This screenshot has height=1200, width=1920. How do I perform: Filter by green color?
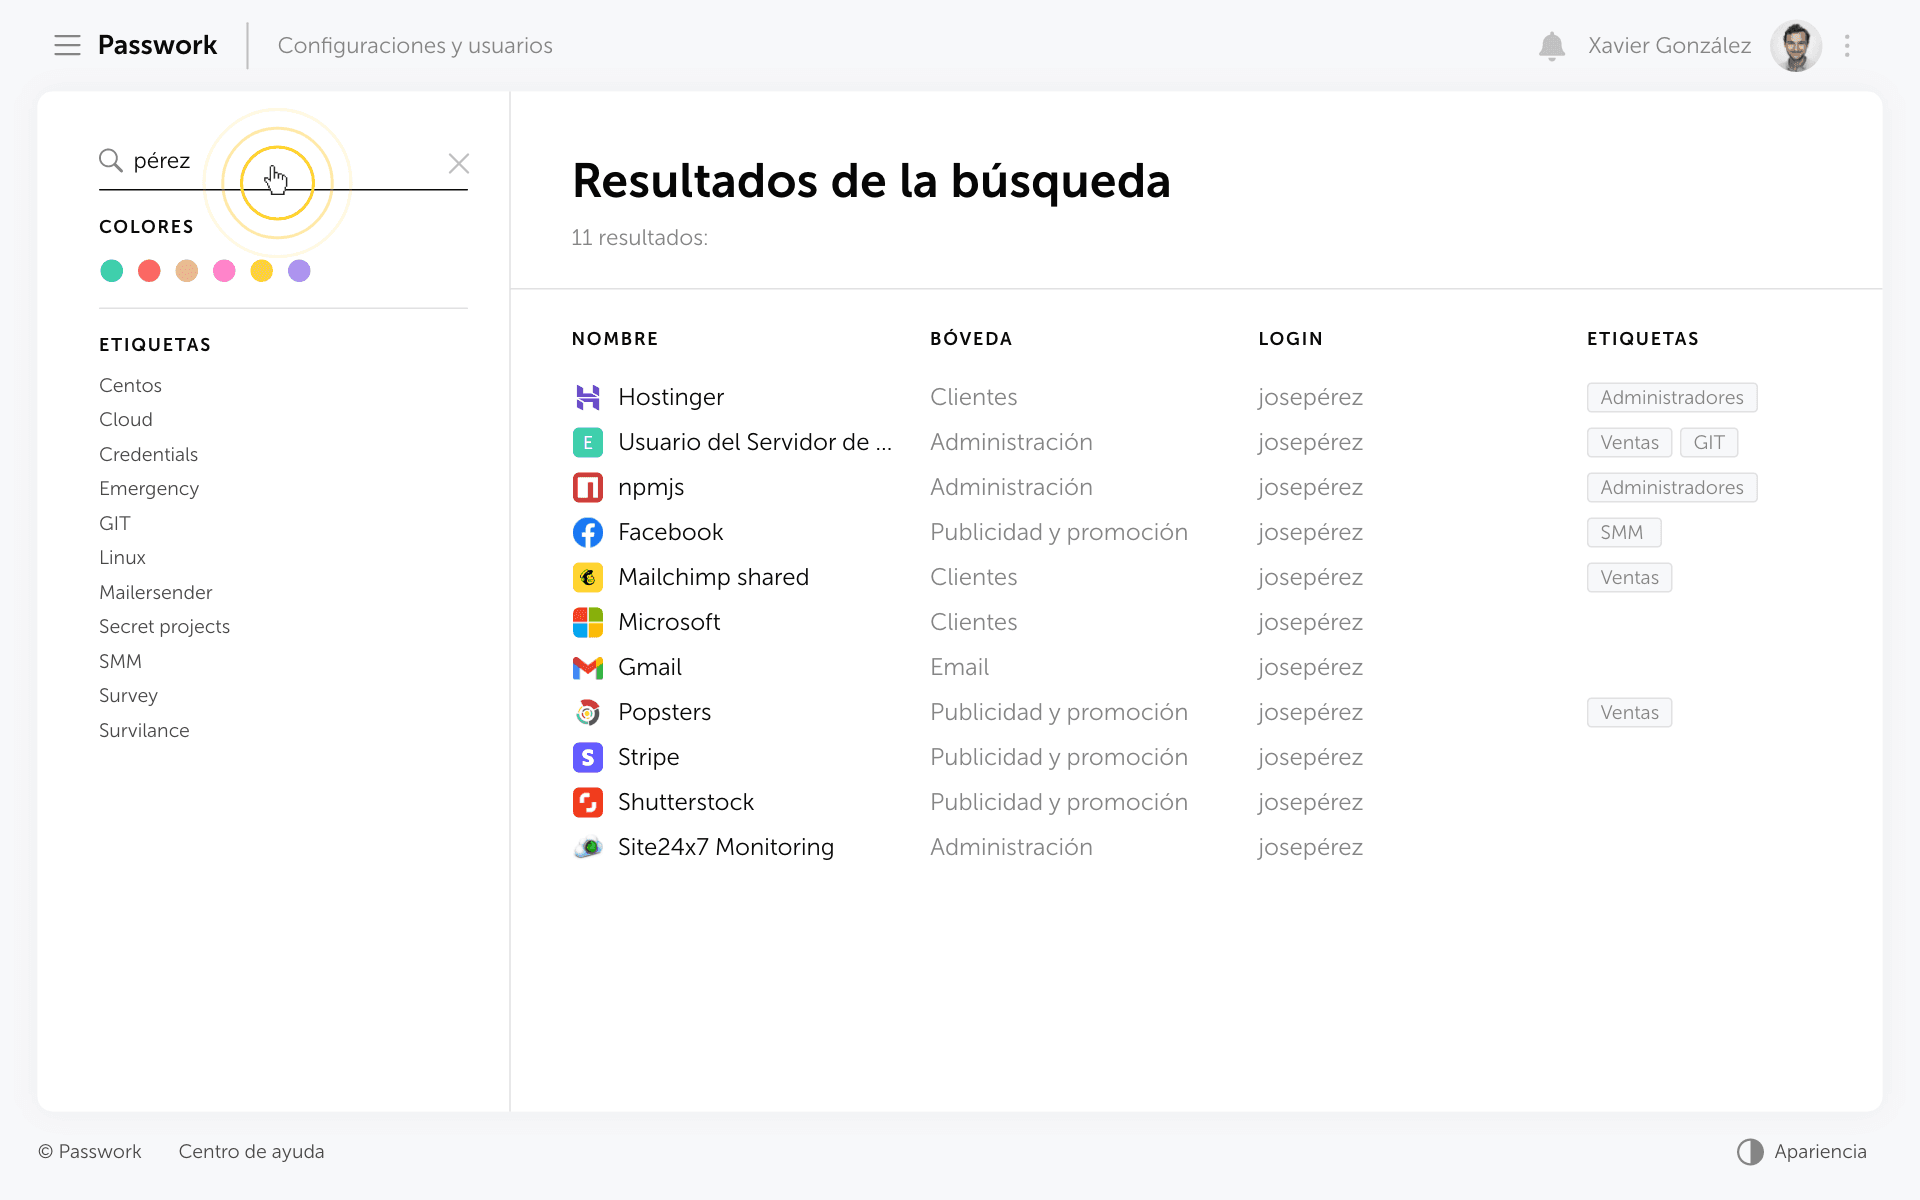pyautogui.click(x=112, y=271)
